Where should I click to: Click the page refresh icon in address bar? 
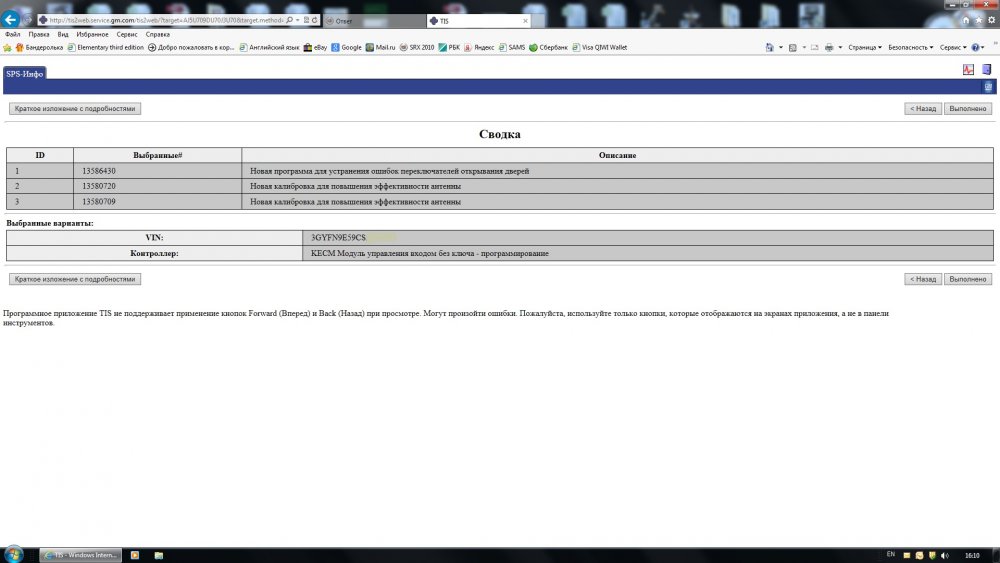[x=316, y=20]
